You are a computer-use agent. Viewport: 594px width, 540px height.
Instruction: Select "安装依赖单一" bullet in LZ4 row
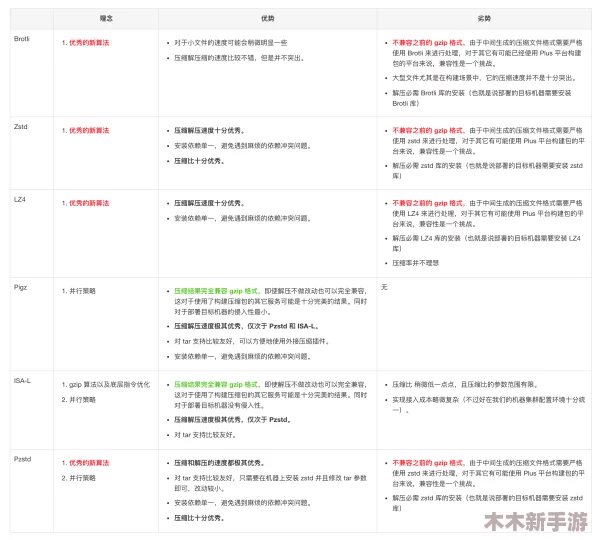coord(242,218)
